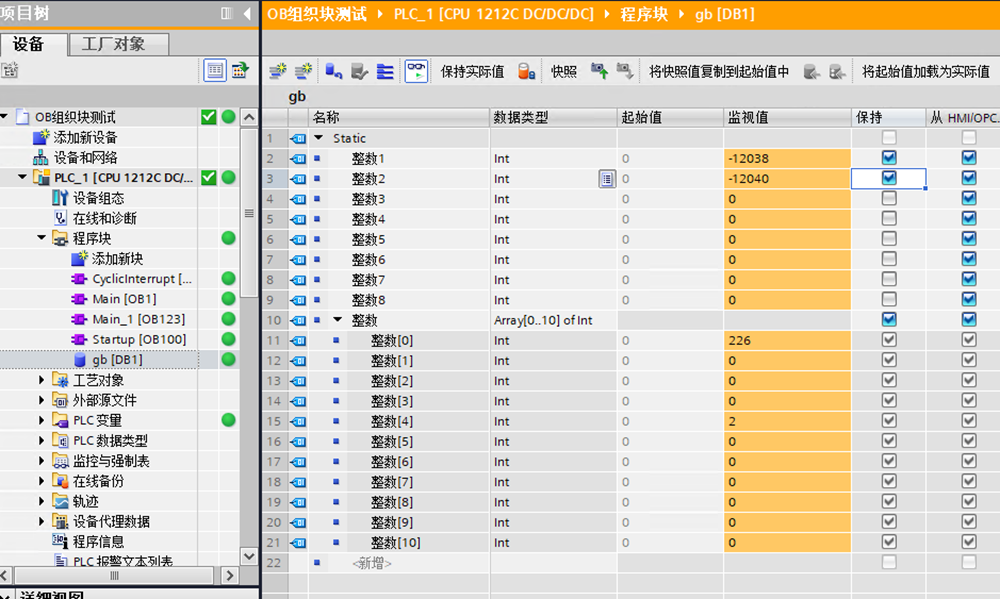Open 添加新设备 in the project tree

pos(84,137)
